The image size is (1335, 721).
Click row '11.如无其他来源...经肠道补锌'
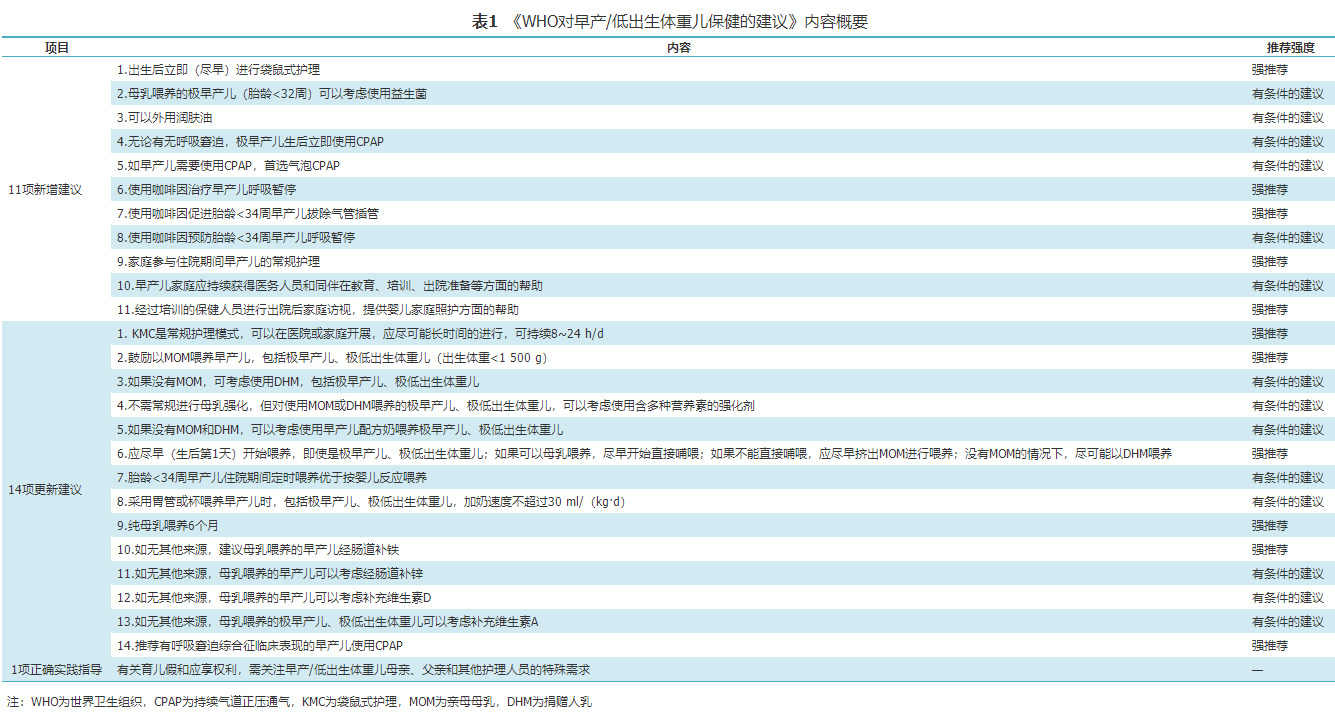[270, 574]
